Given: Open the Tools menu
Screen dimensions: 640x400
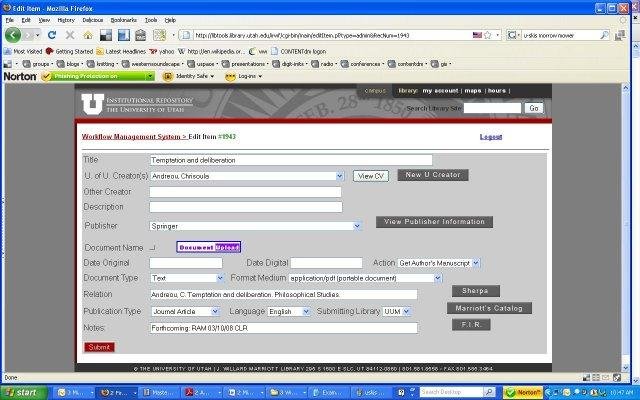Looking at the screenshot, I should (151, 20).
